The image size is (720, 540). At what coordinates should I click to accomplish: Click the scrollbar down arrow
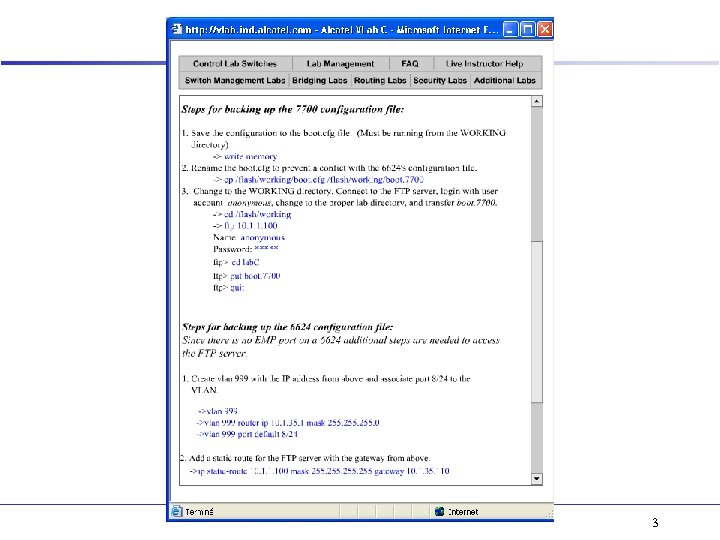(537, 479)
